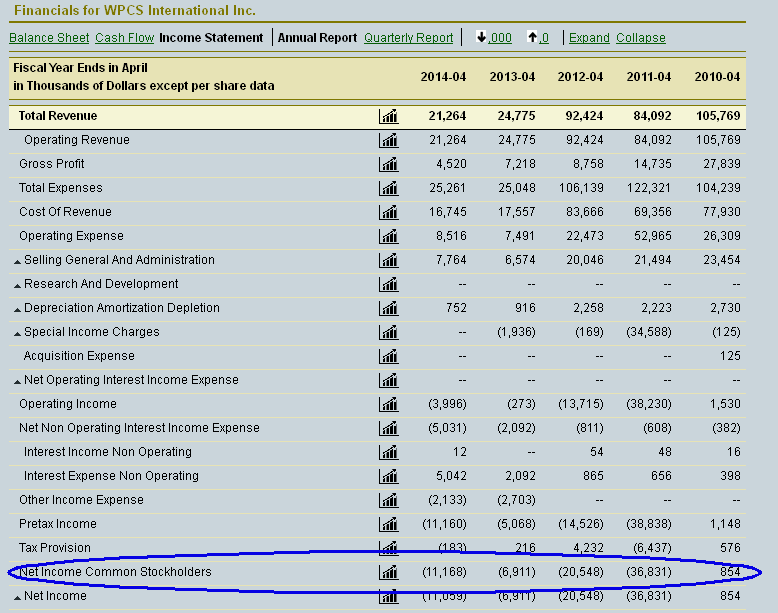Screen dimensions: 778x613
Task: Expand Selling General And Administration row
Action: [x=17, y=261]
